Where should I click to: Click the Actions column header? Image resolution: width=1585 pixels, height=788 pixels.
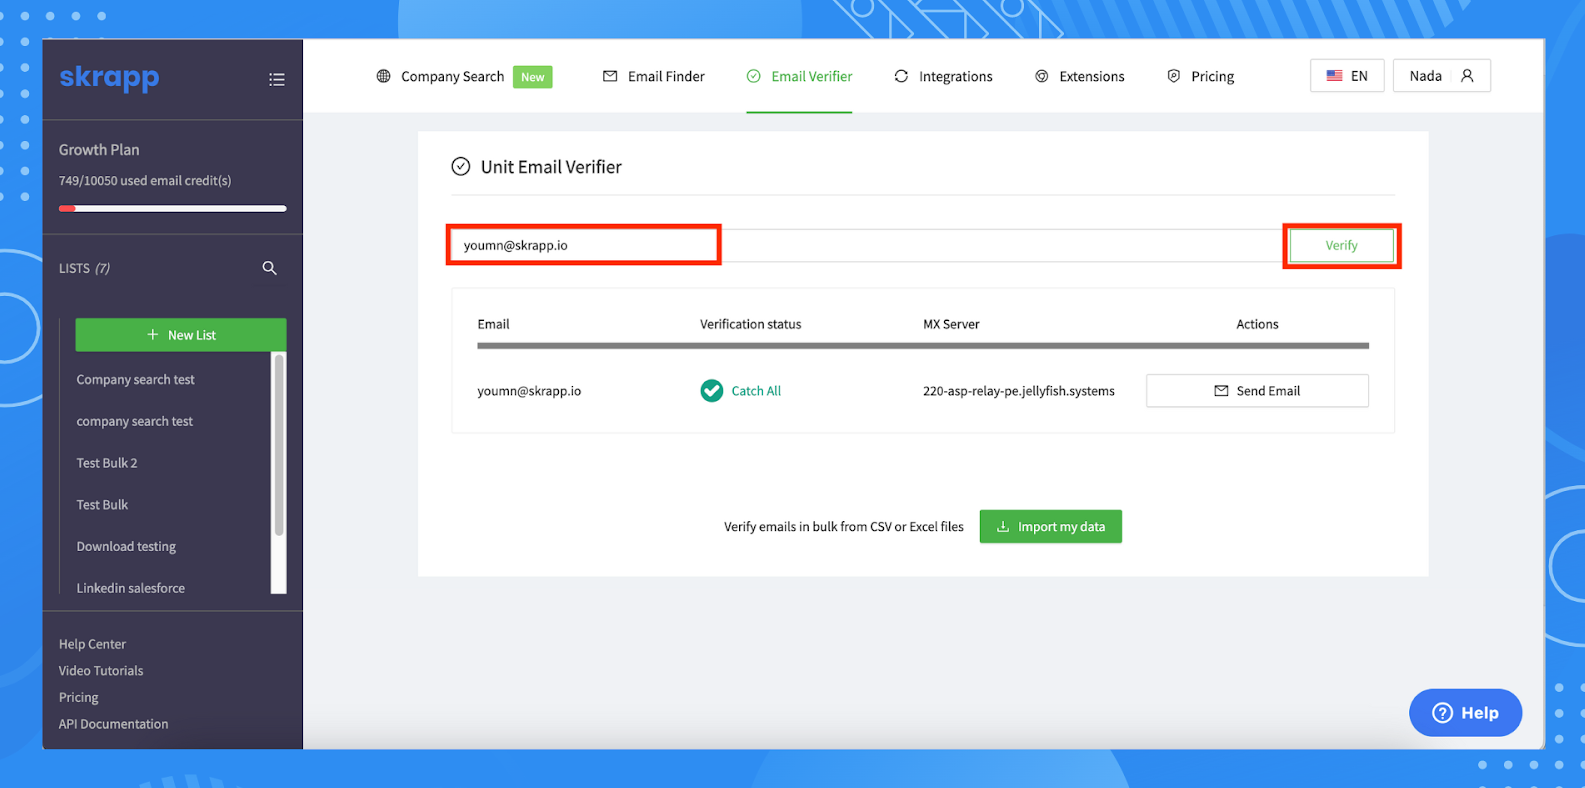point(1257,324)
